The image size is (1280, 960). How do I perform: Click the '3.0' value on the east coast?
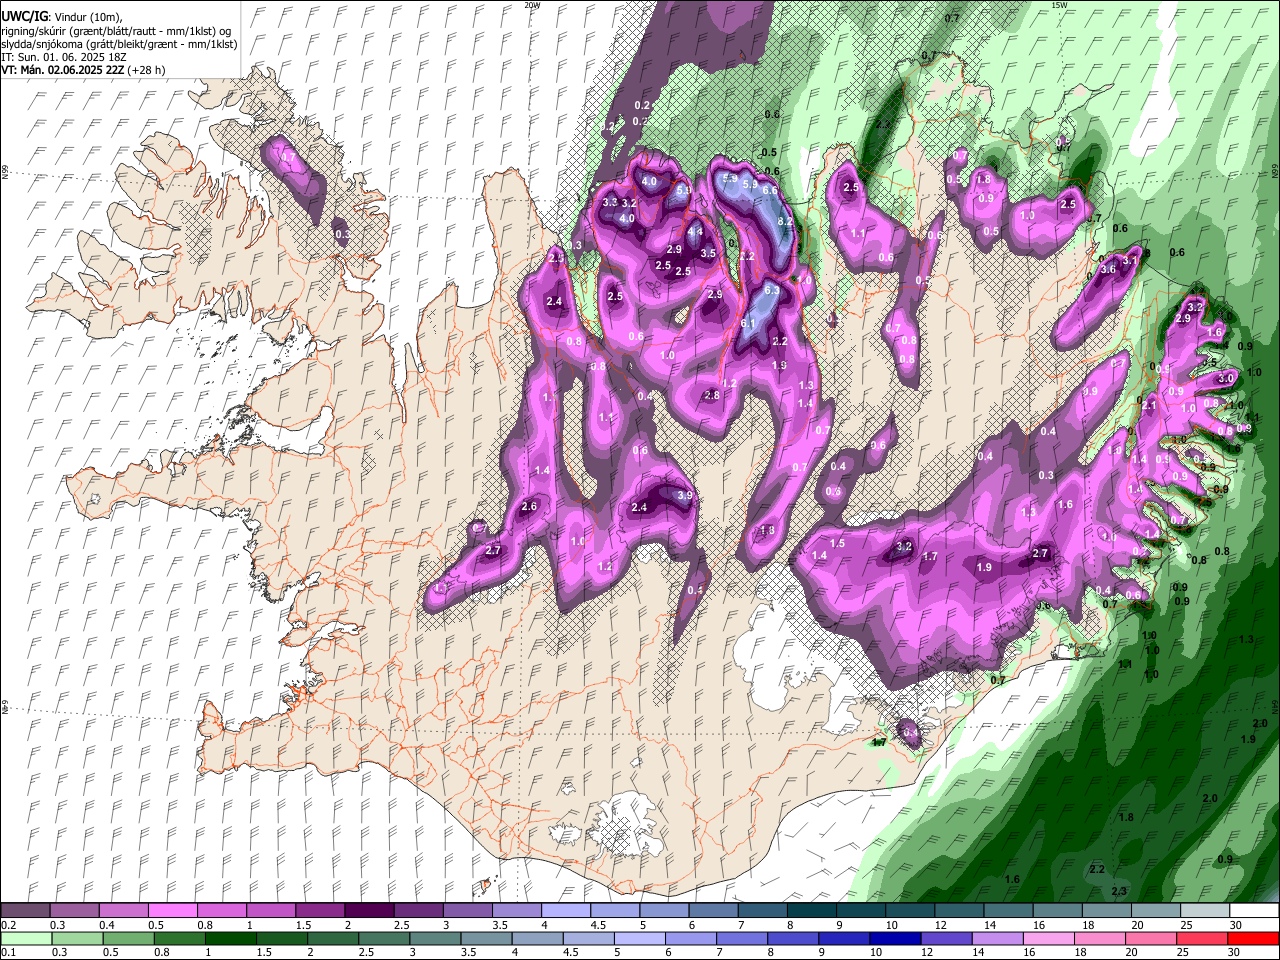[1226, 379]
